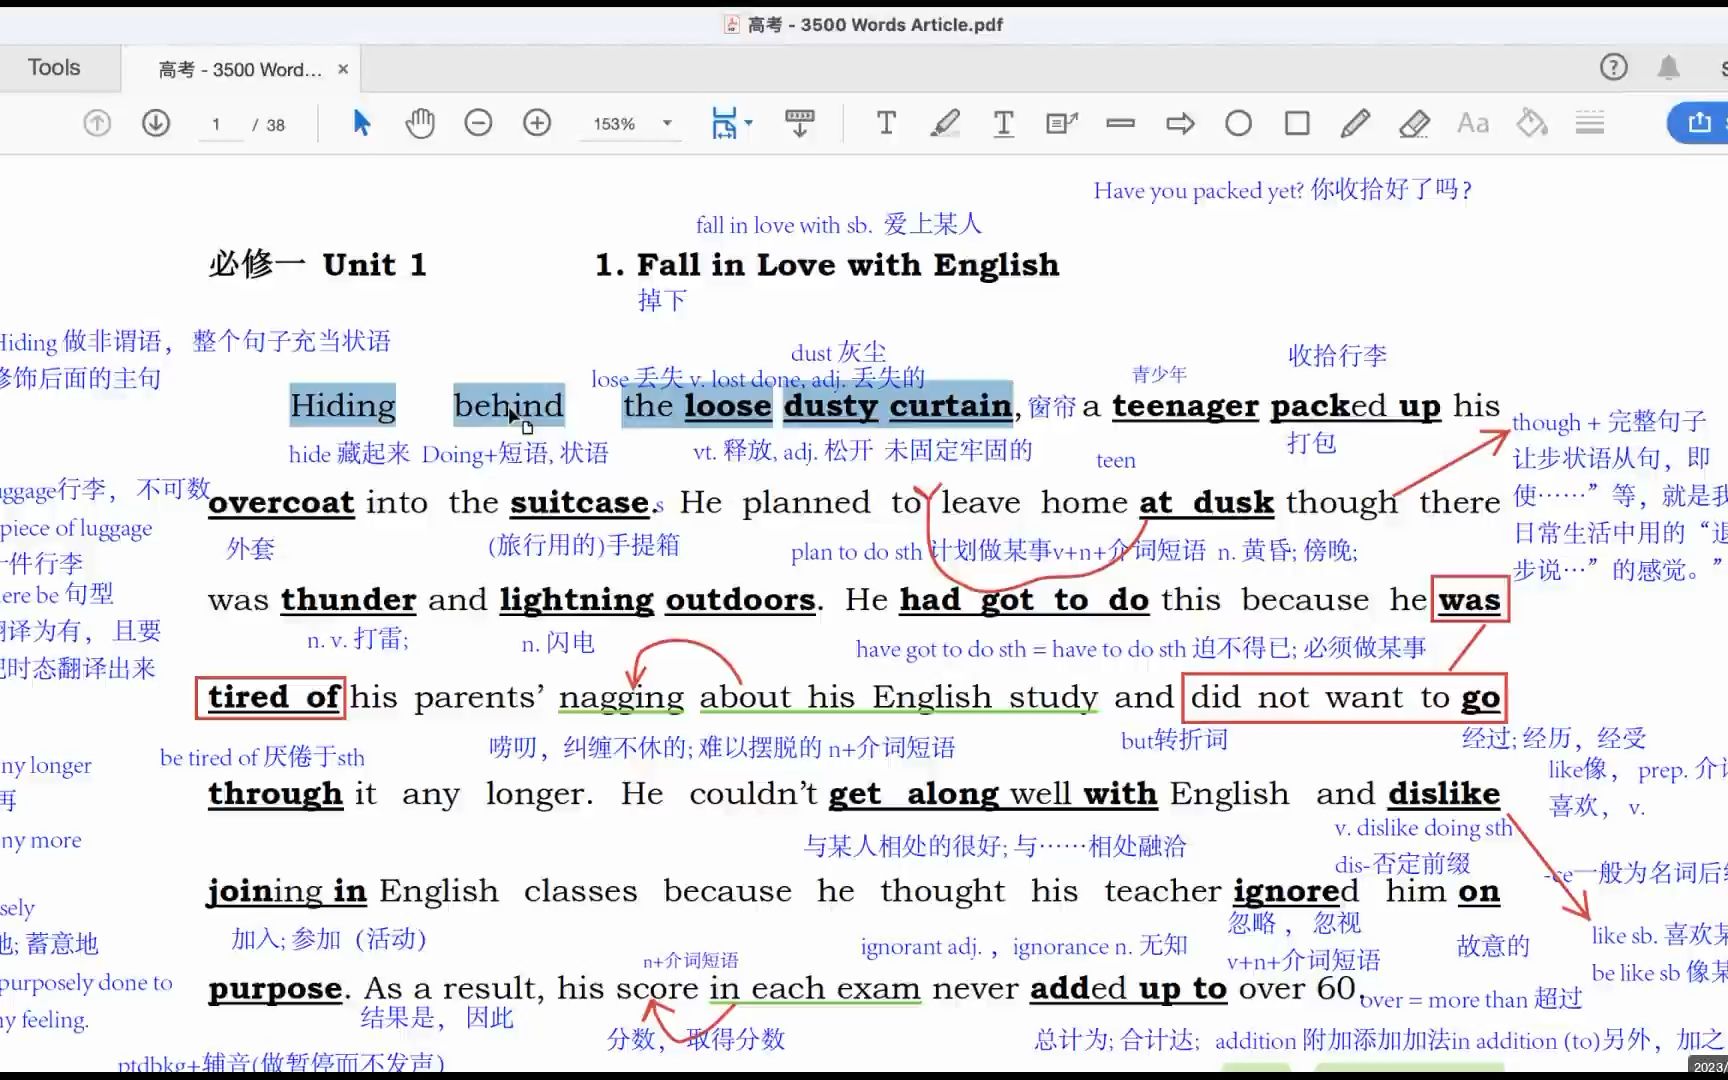This screenshot has width=1728, height=1080.
Task: Zoom out with the minus button
Action: pyautogui.click(x=478, y=123)
